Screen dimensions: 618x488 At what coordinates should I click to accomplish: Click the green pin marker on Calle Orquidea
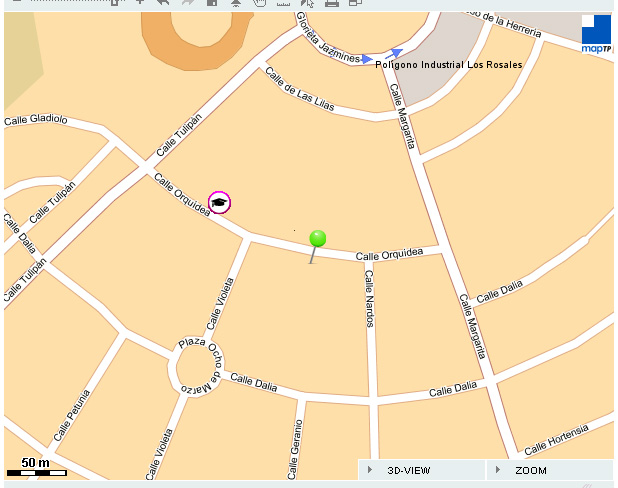318,239
